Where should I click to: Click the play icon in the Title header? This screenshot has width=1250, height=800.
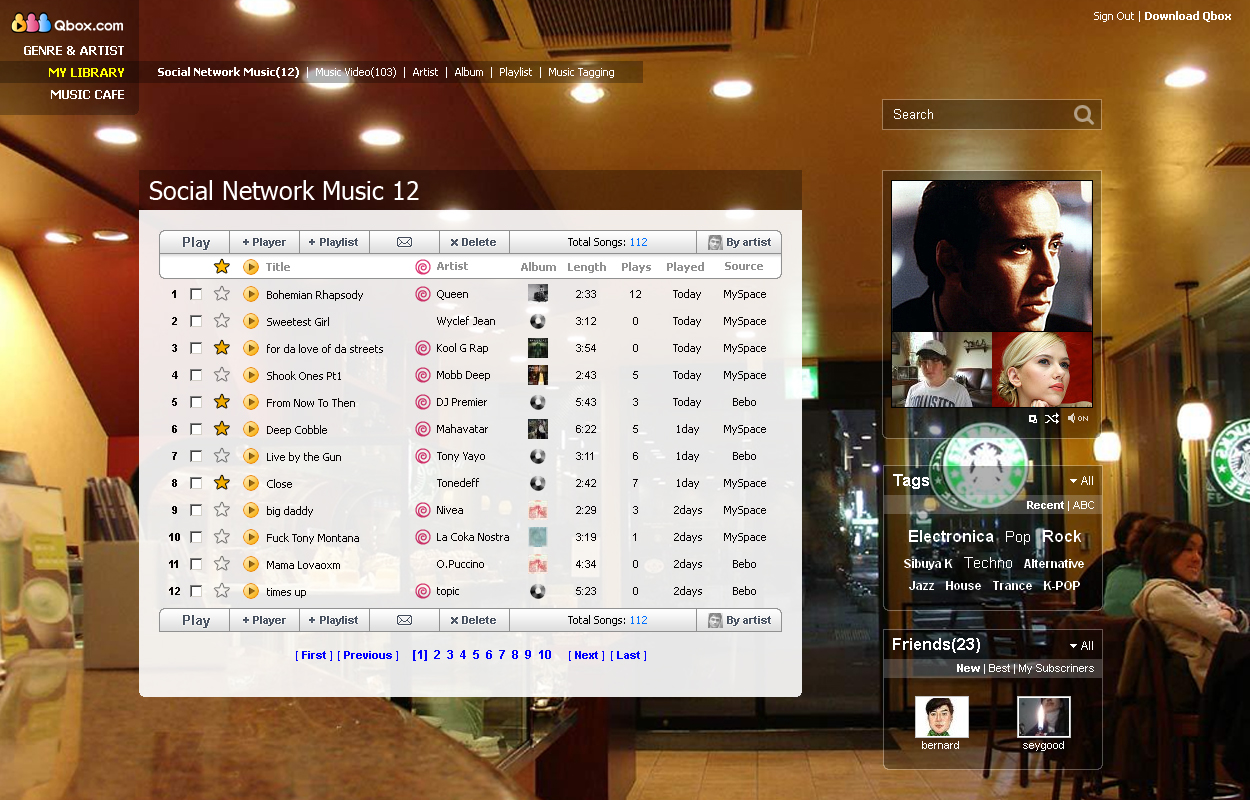[251, 267]
